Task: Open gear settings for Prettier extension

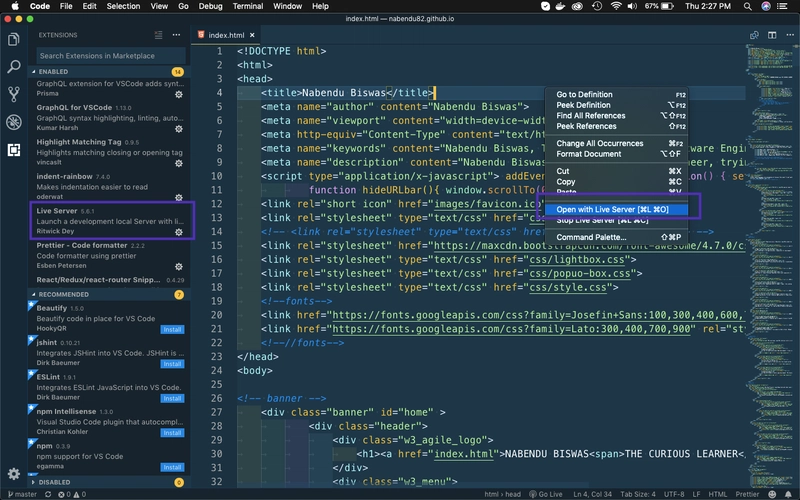Action: 179,266
